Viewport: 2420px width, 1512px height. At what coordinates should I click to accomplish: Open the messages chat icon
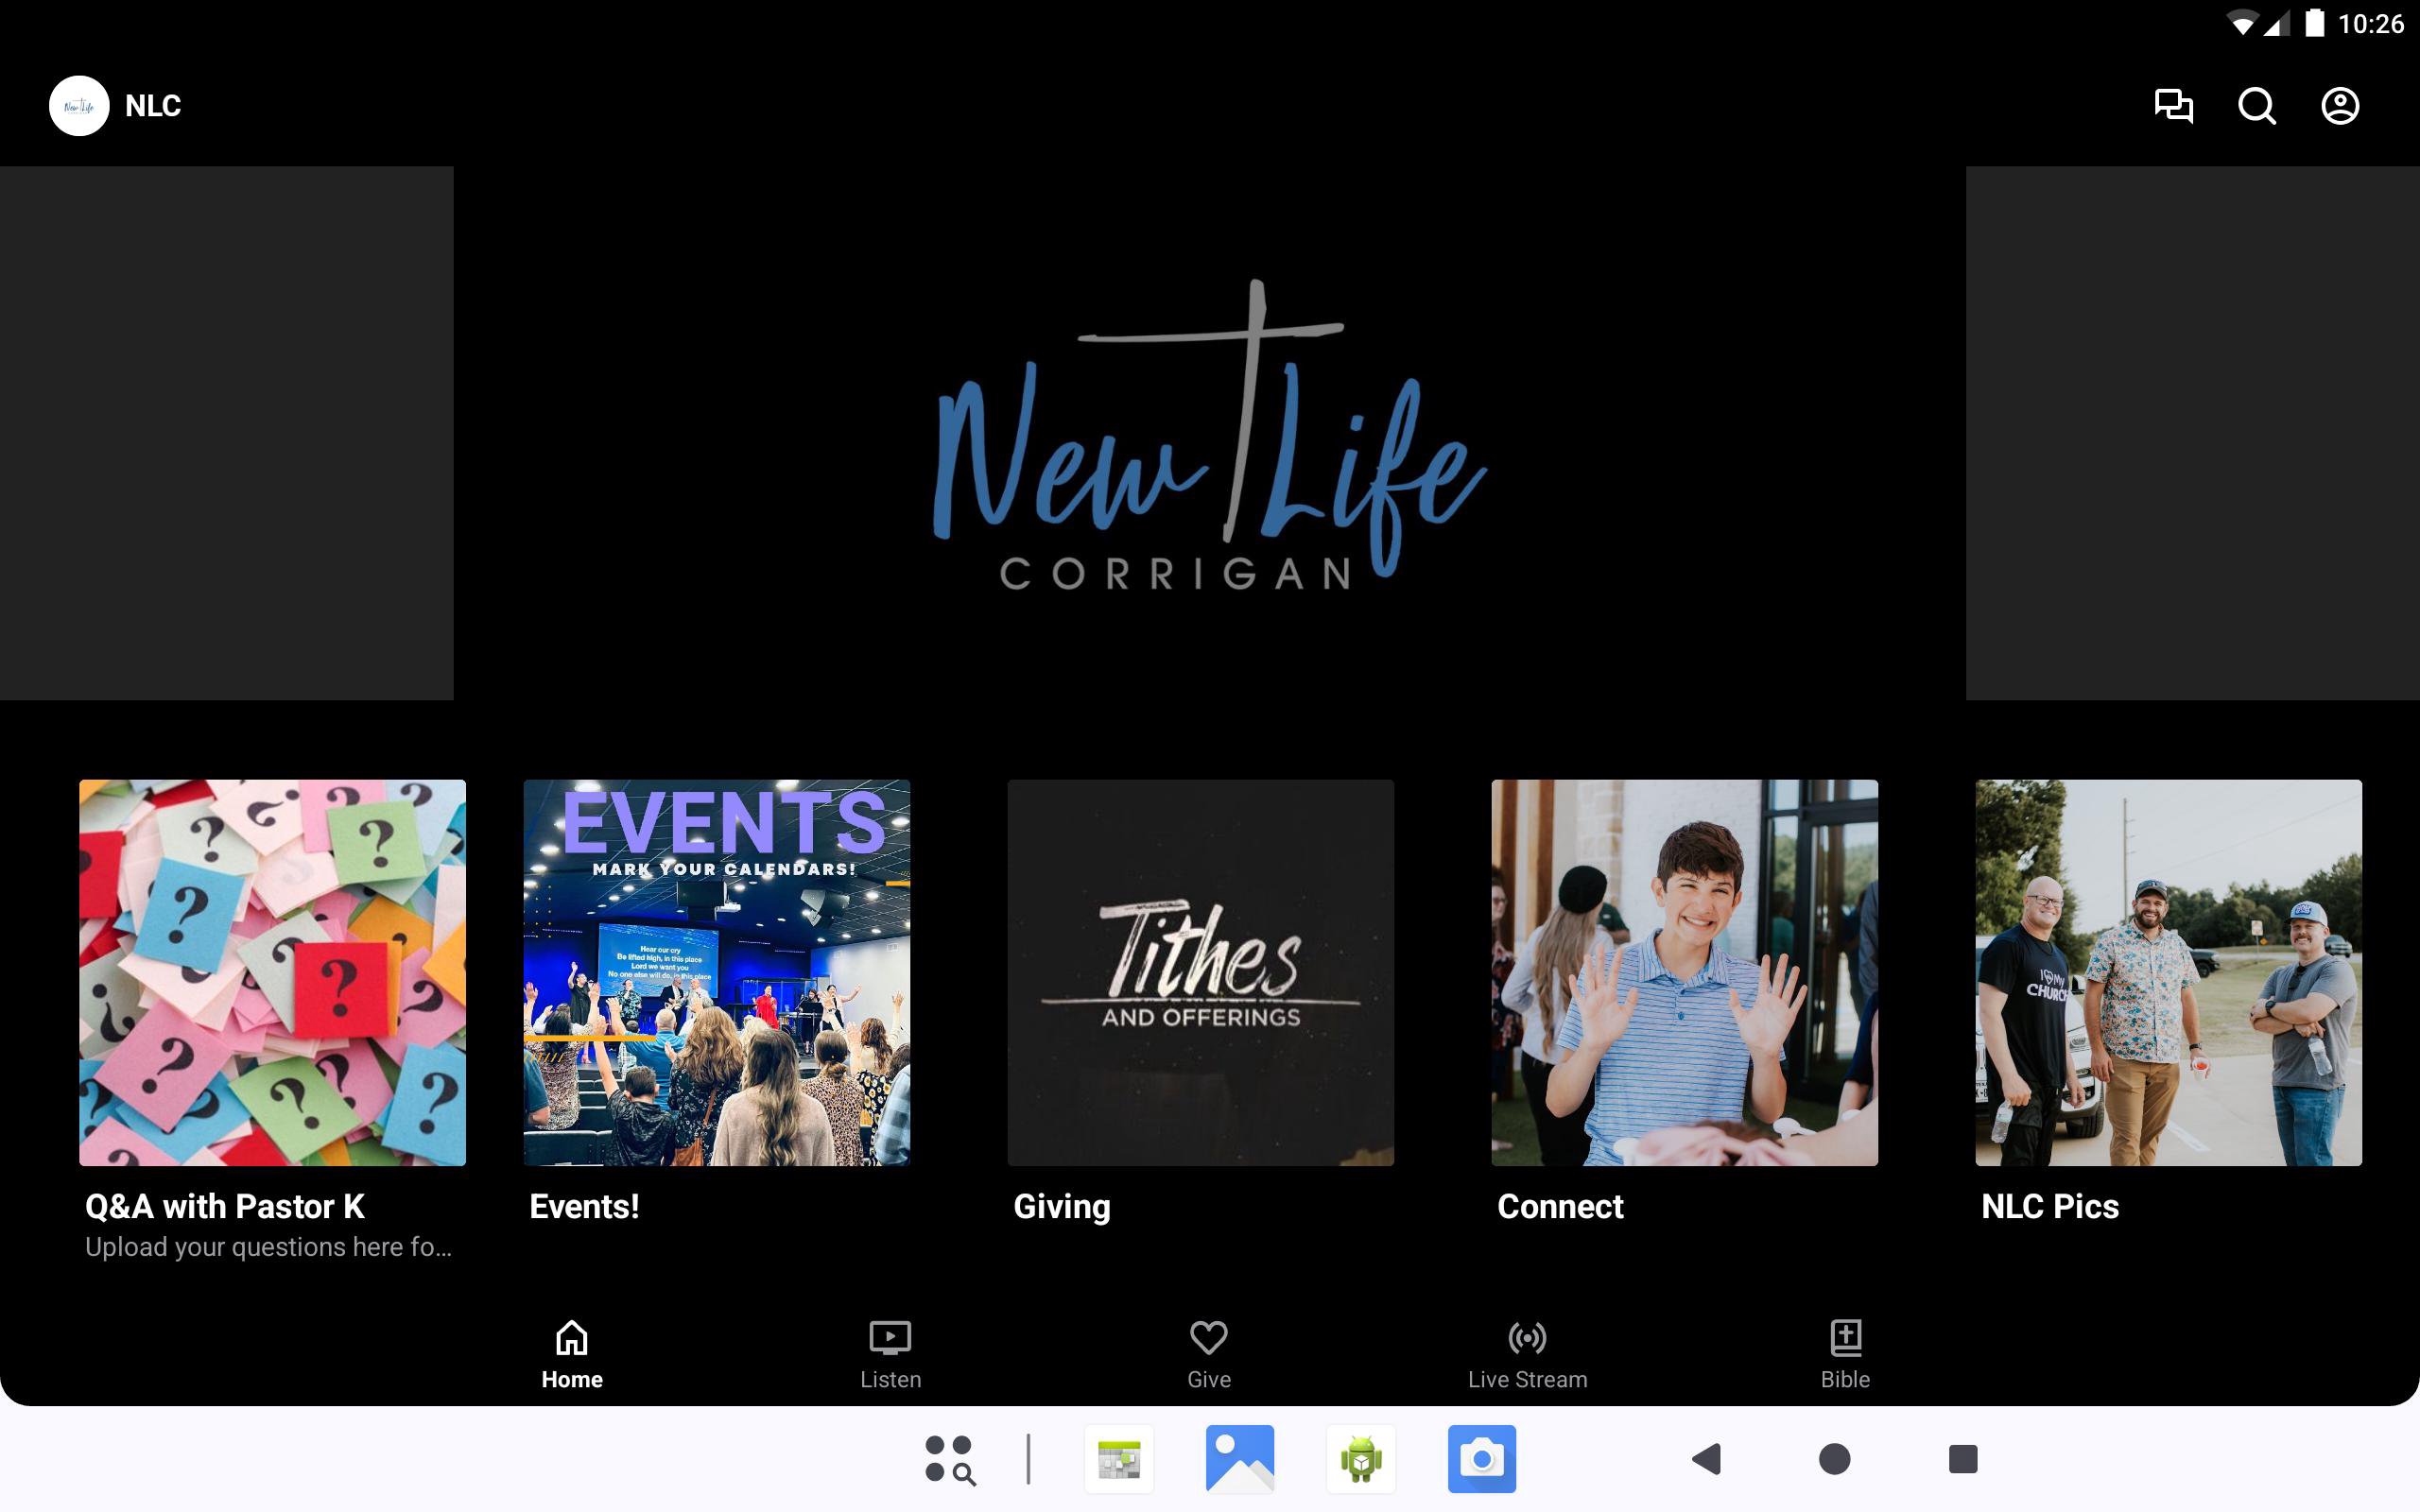2173,106
